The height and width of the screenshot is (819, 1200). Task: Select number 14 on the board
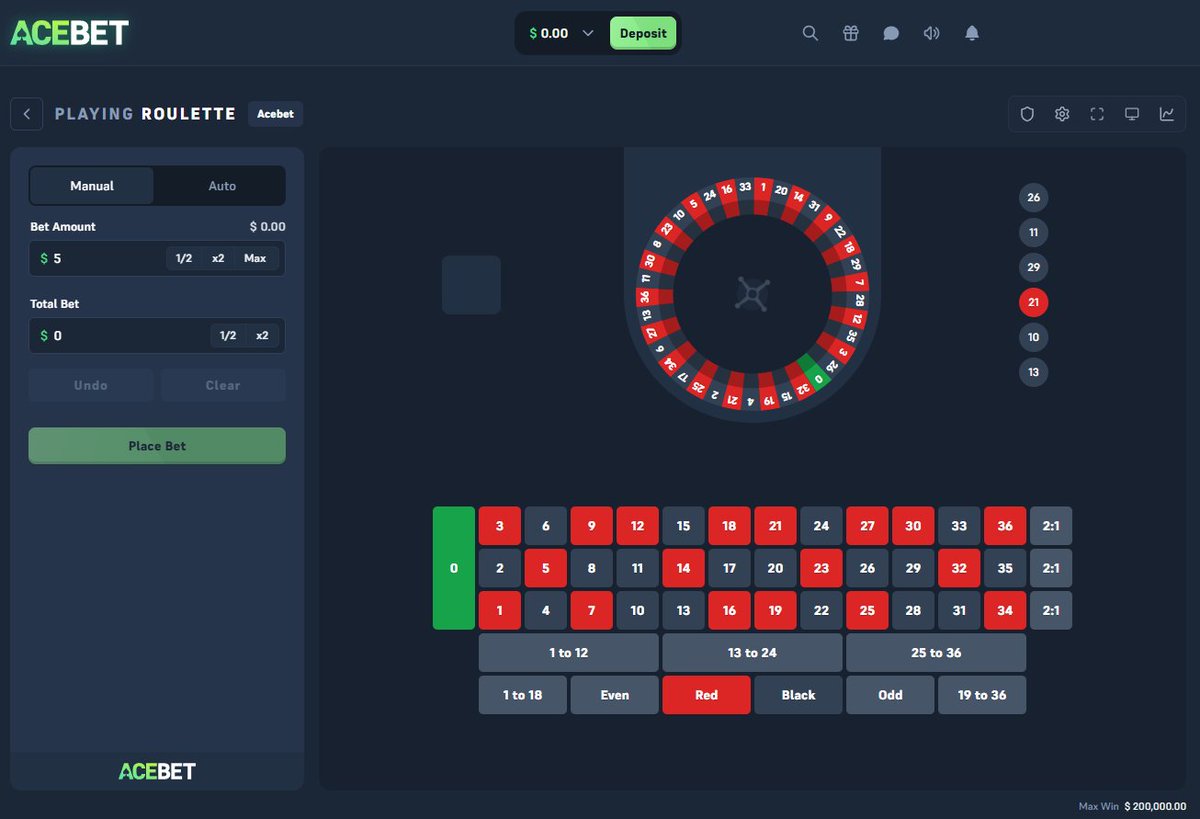tap(683, 568)
